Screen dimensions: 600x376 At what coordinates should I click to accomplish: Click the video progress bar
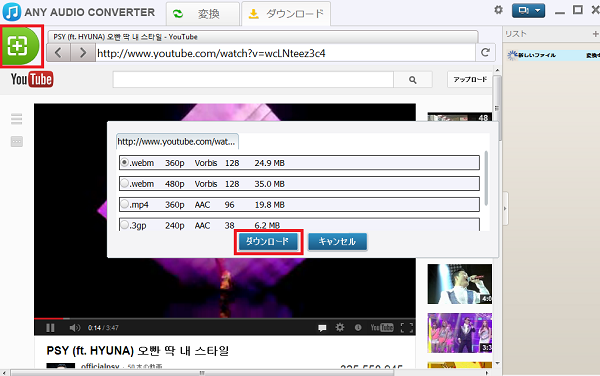(x=225, y=318)
